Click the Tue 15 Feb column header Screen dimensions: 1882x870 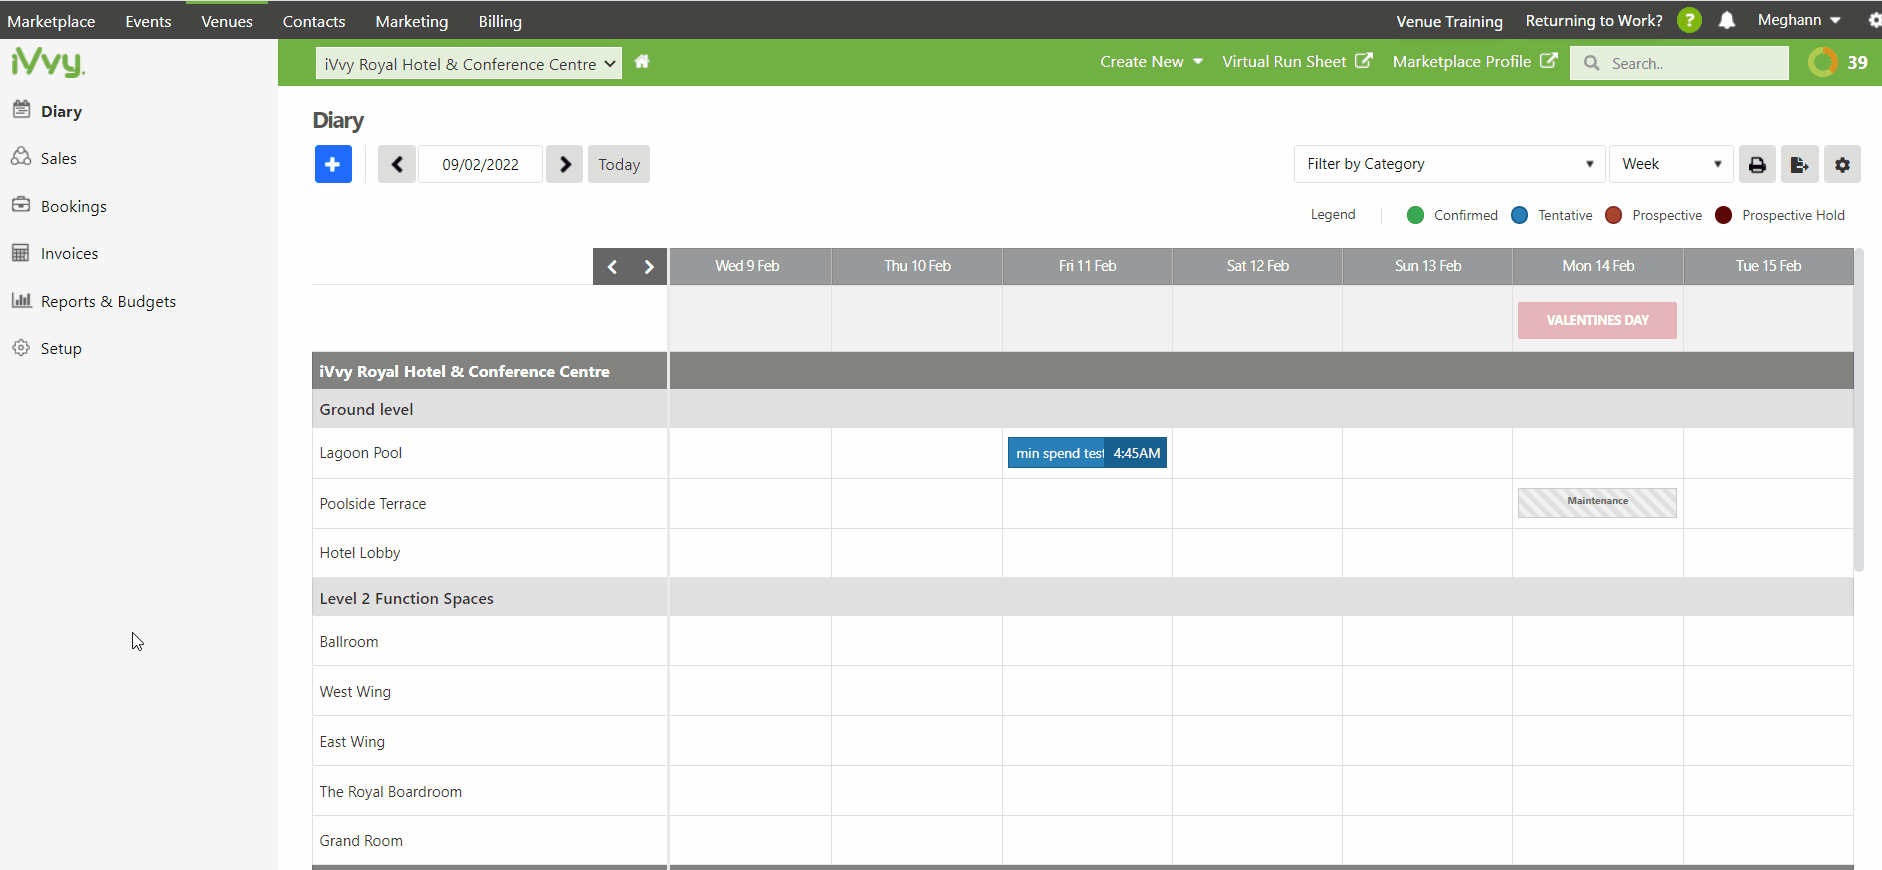click(1768, 266)
